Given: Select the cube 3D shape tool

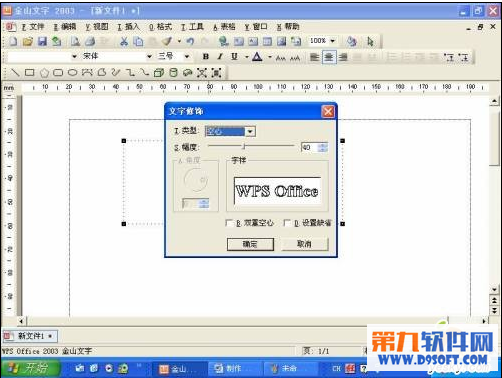Looking at the screenshot, I should coord(159,72).
